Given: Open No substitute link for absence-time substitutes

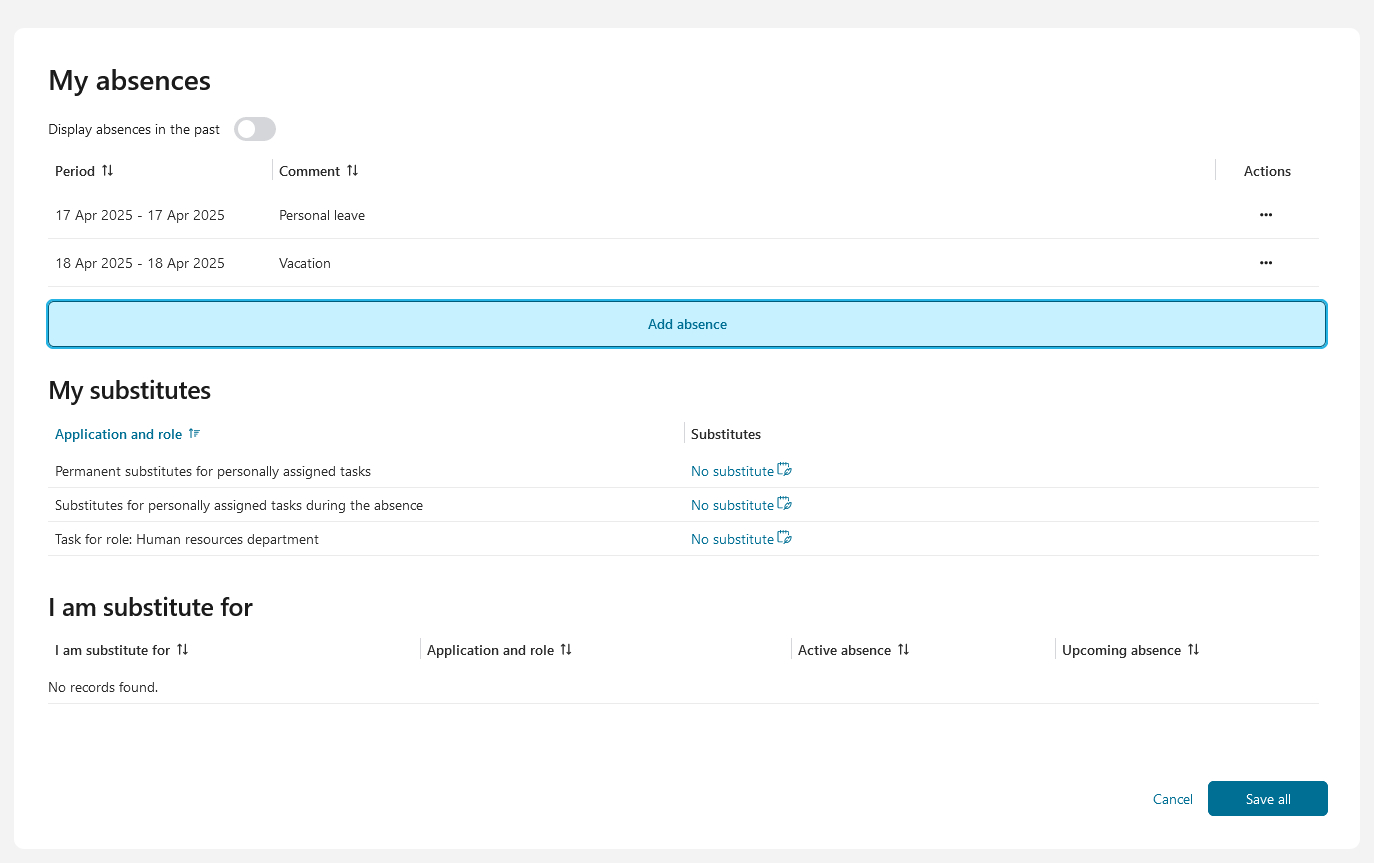Looking at the screenshot, I should 732,505.
